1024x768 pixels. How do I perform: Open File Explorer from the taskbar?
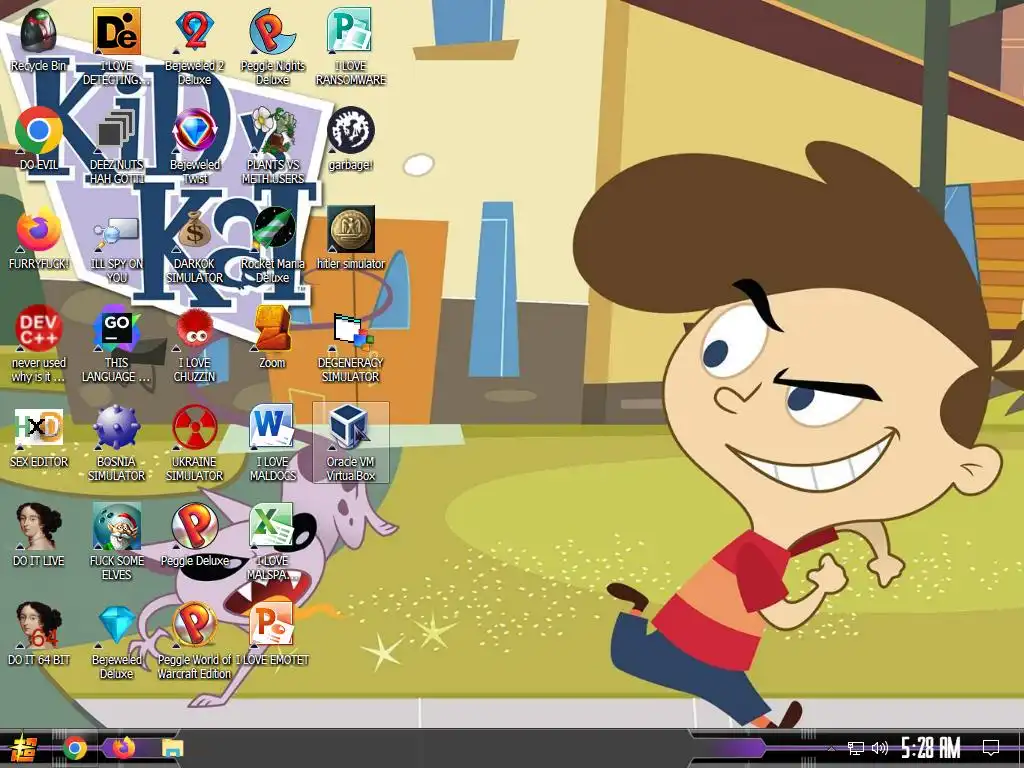pyautogui.click(x=172, y=748)
